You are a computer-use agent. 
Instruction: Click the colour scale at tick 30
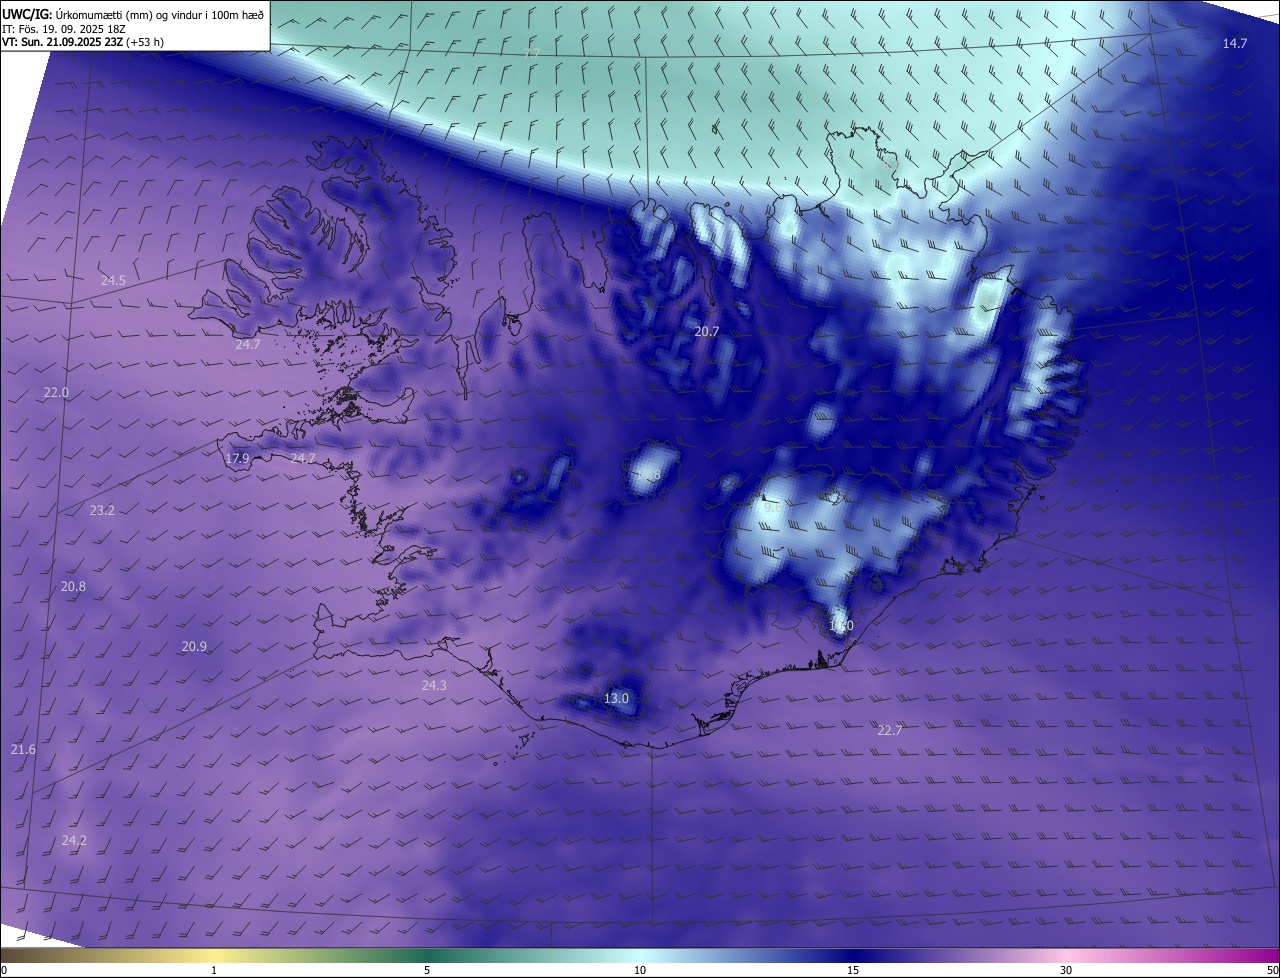point(1066,970)
